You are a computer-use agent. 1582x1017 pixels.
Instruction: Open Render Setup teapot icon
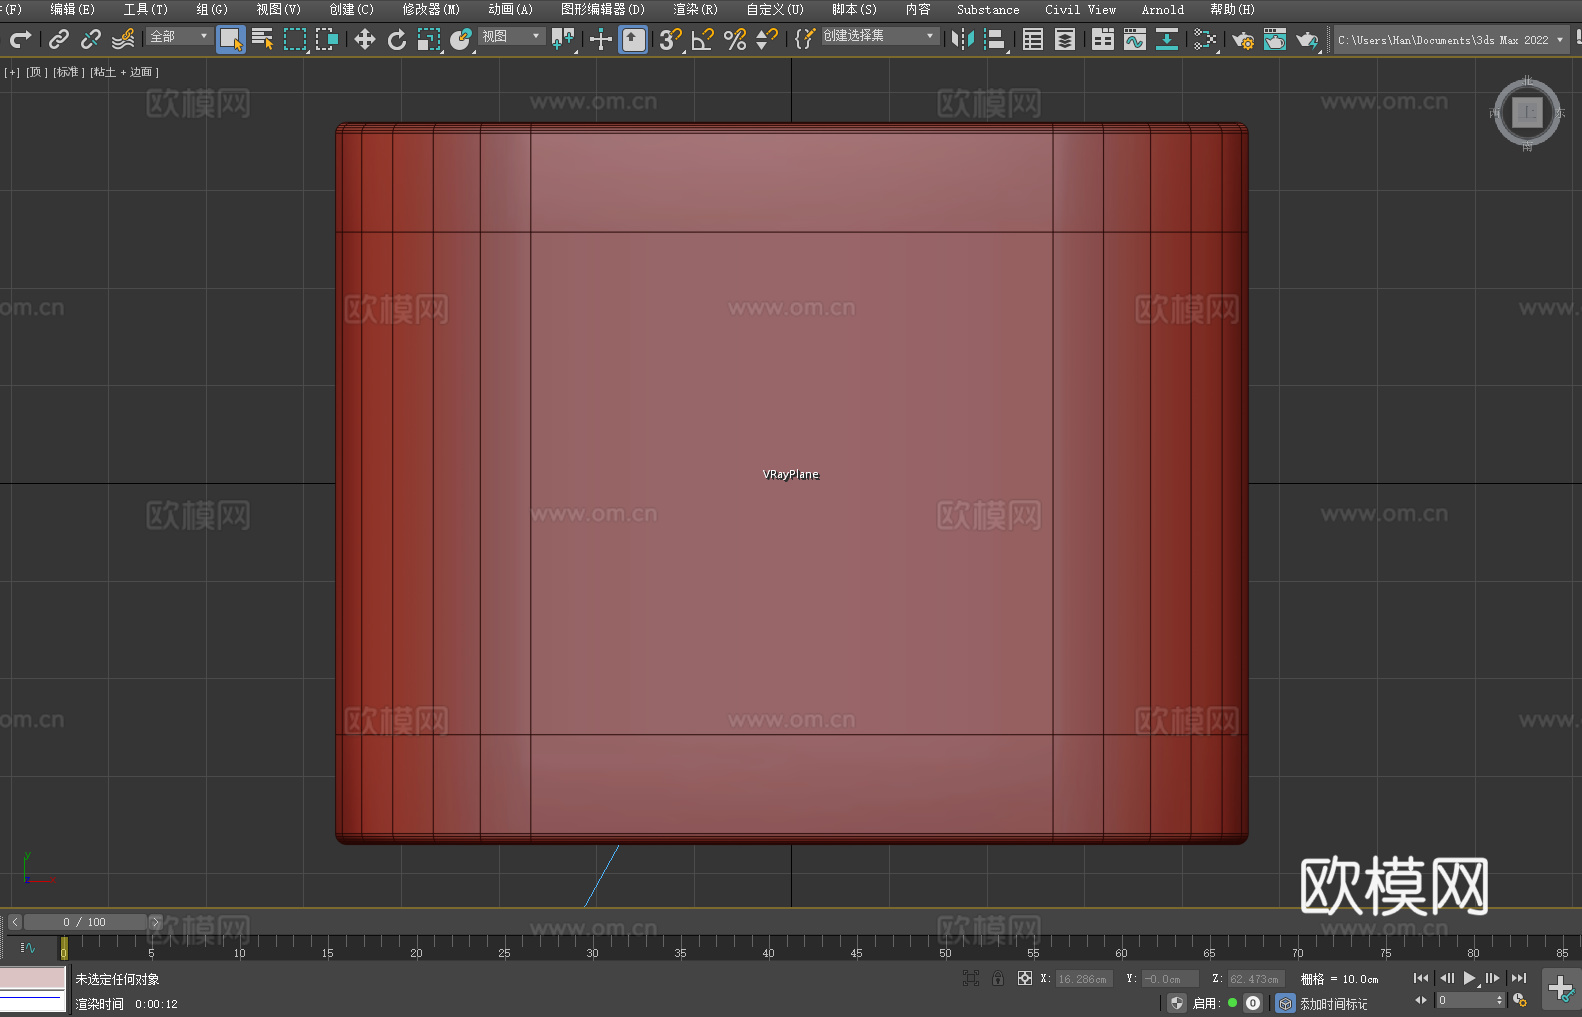1243,39
